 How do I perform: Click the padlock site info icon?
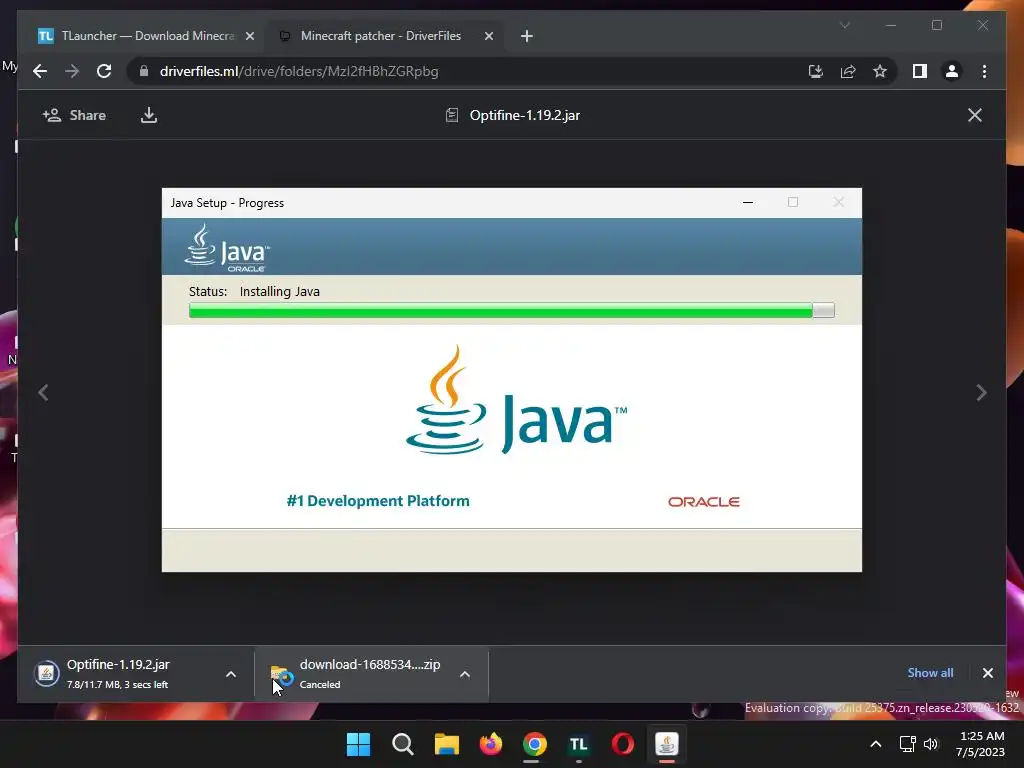coord(144,71)
